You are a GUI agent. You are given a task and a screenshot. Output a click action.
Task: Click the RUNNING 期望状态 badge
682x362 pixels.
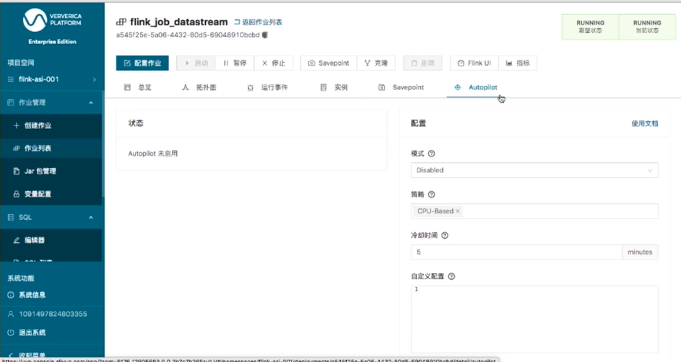click(x=590, y=27)
